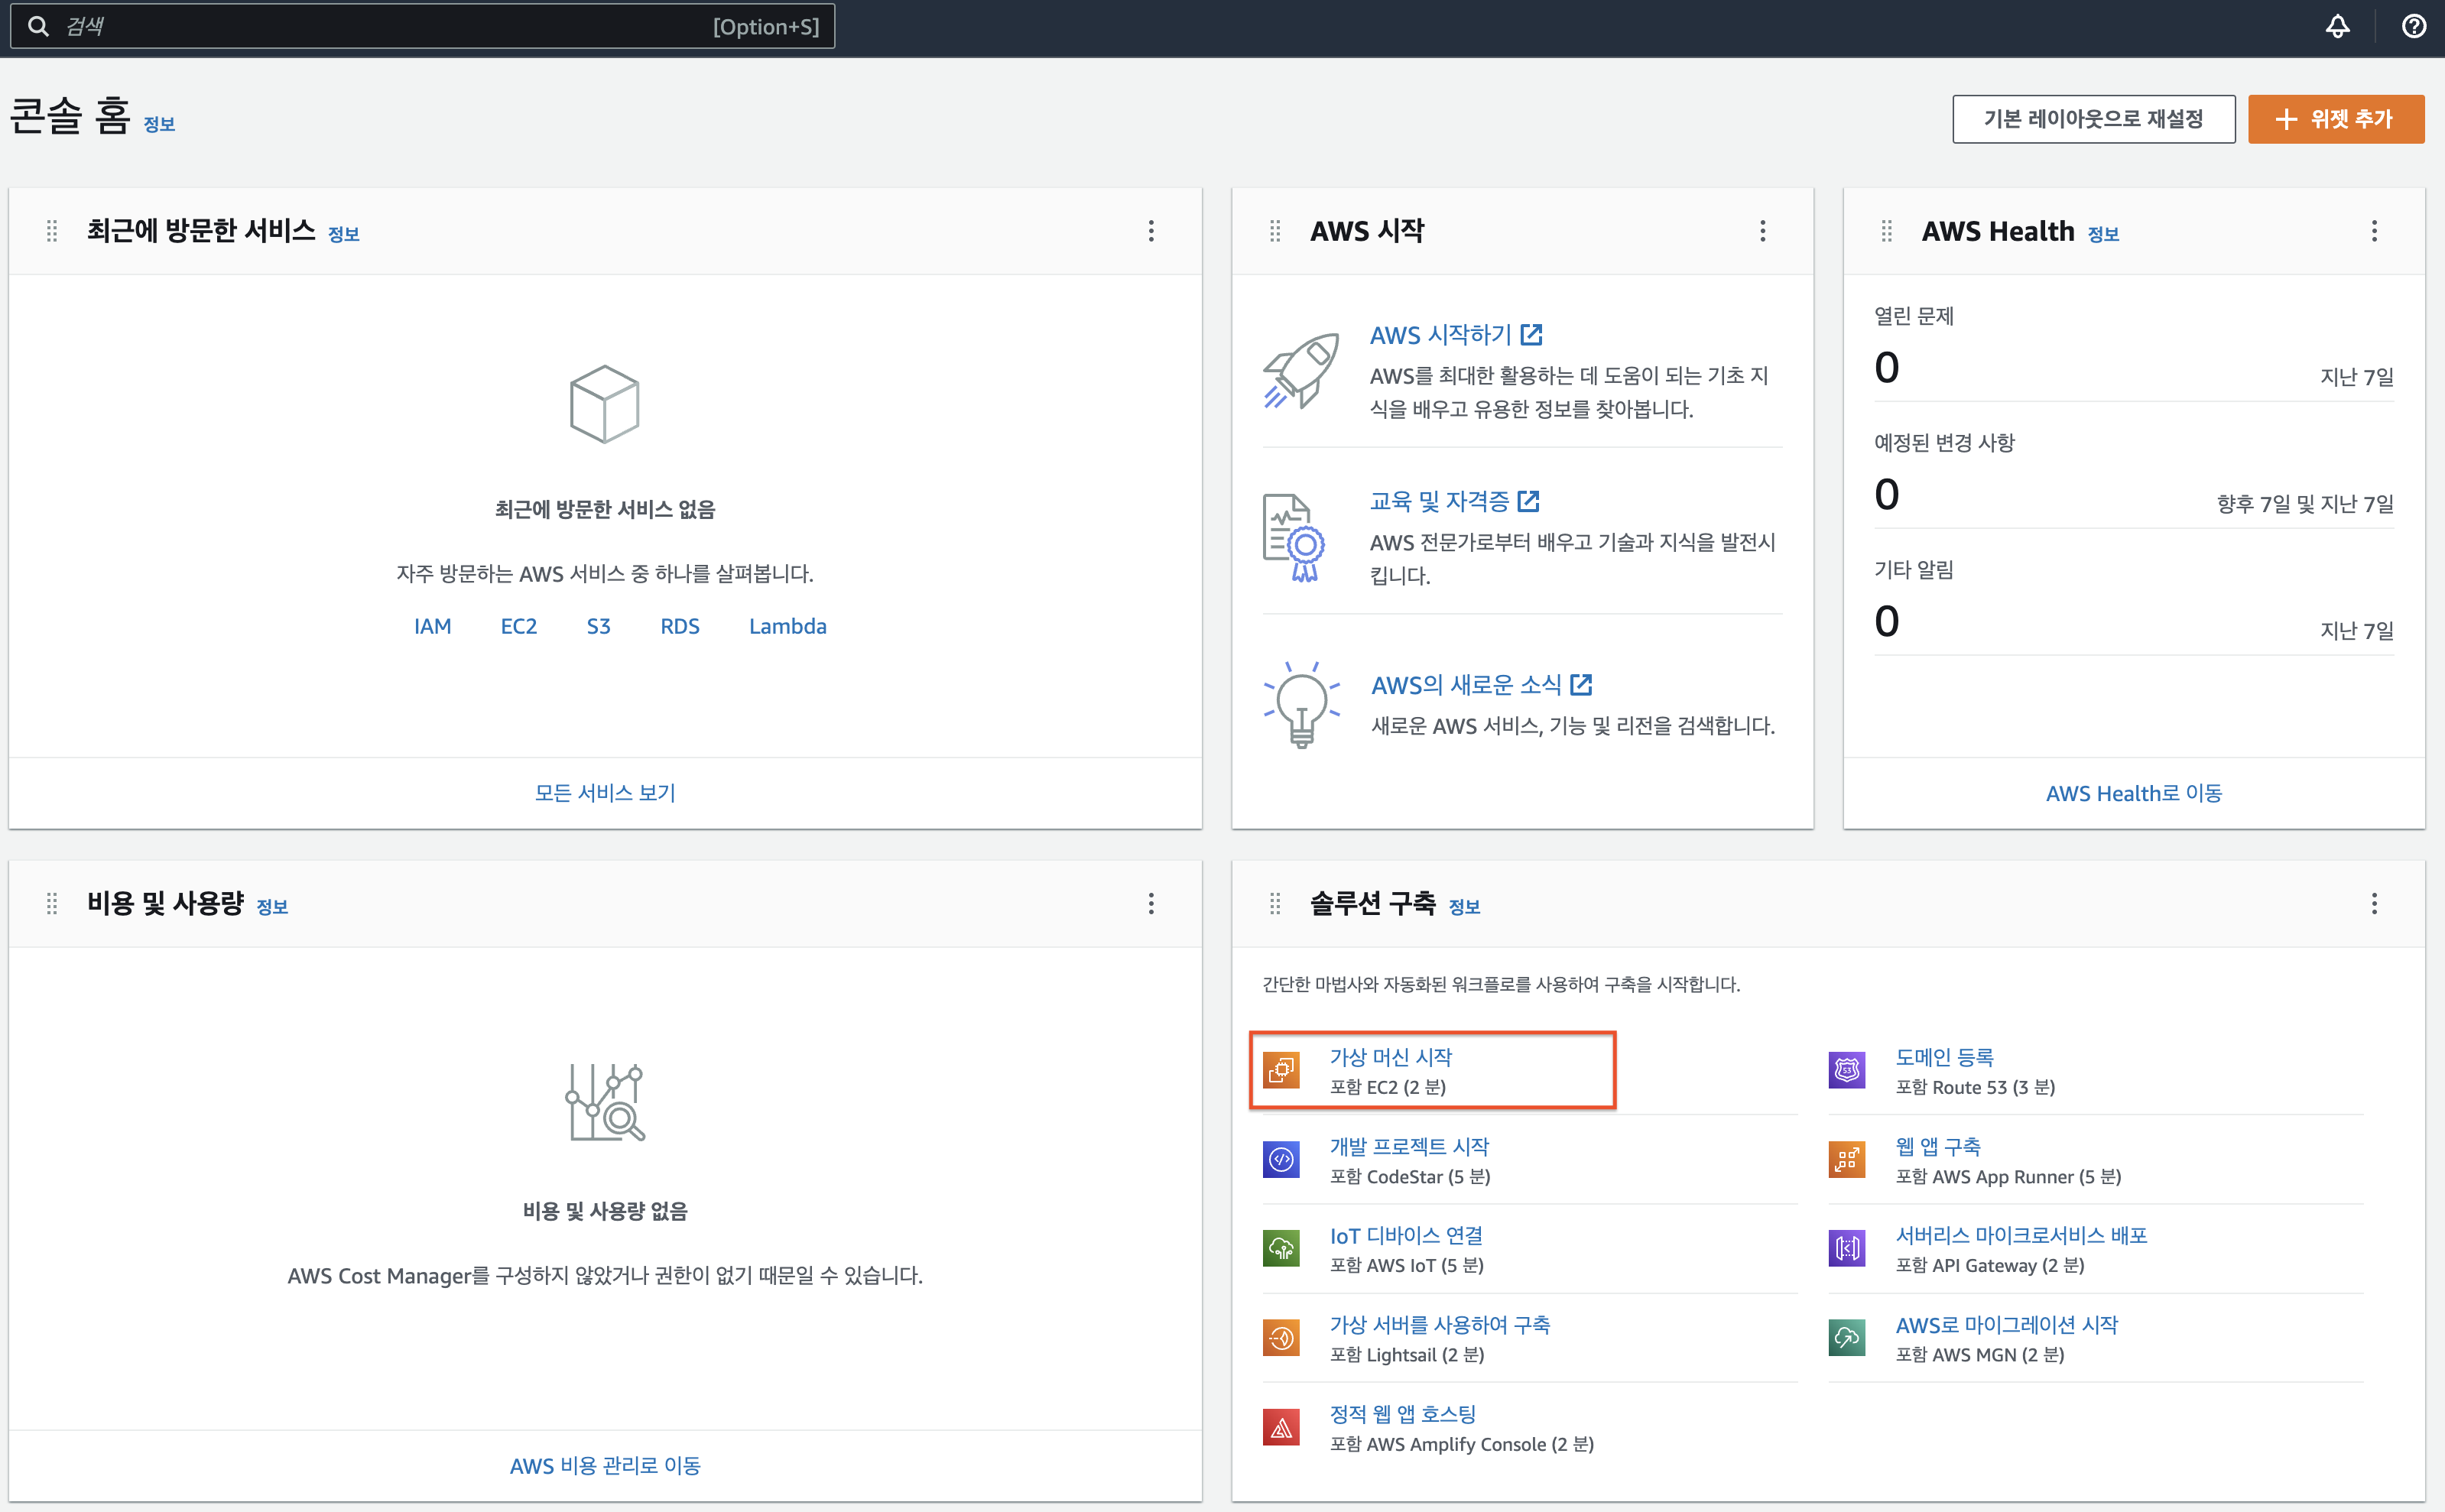This screenshot has width=2445, height=1512.
Task: Open the Lambda service link
Action: click(x=787, y=626)
